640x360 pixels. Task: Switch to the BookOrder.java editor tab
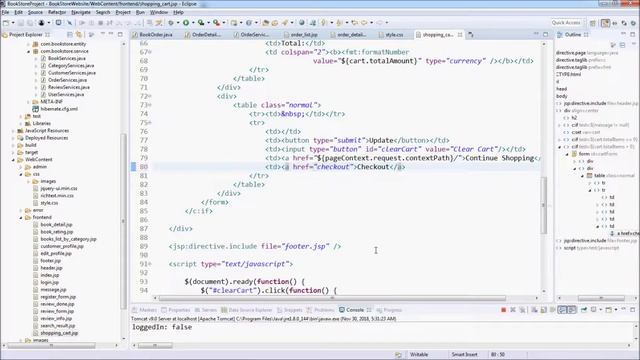click(x=153, y=35)
